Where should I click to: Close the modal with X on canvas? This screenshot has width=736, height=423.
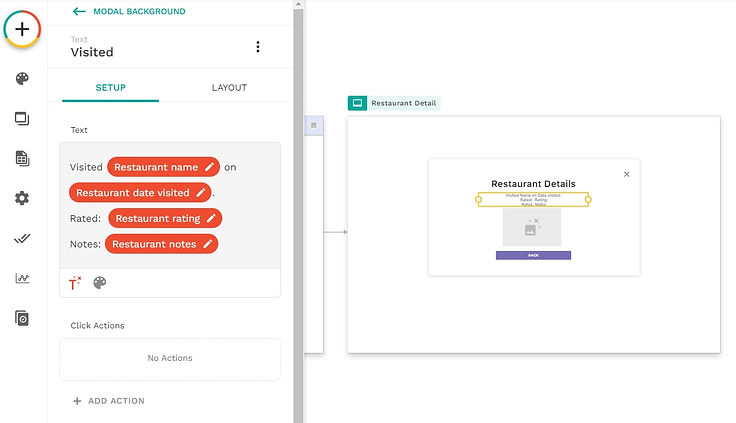[x=627, y=174]
